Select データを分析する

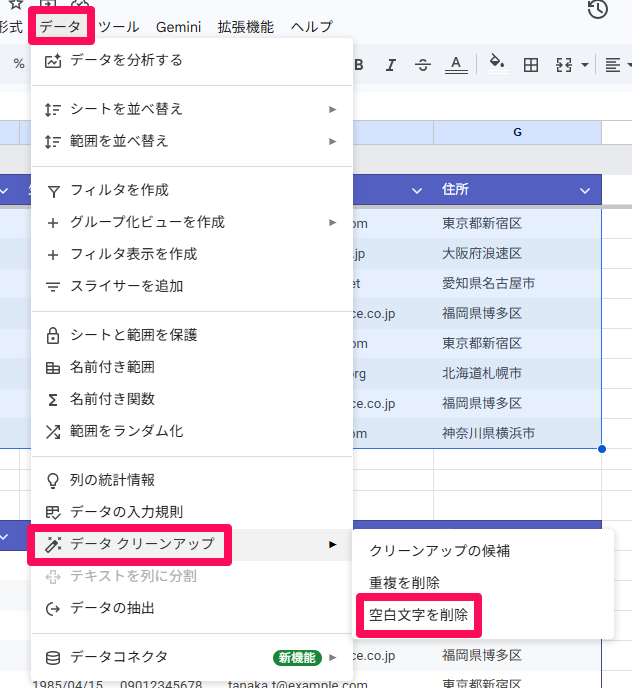192,61
